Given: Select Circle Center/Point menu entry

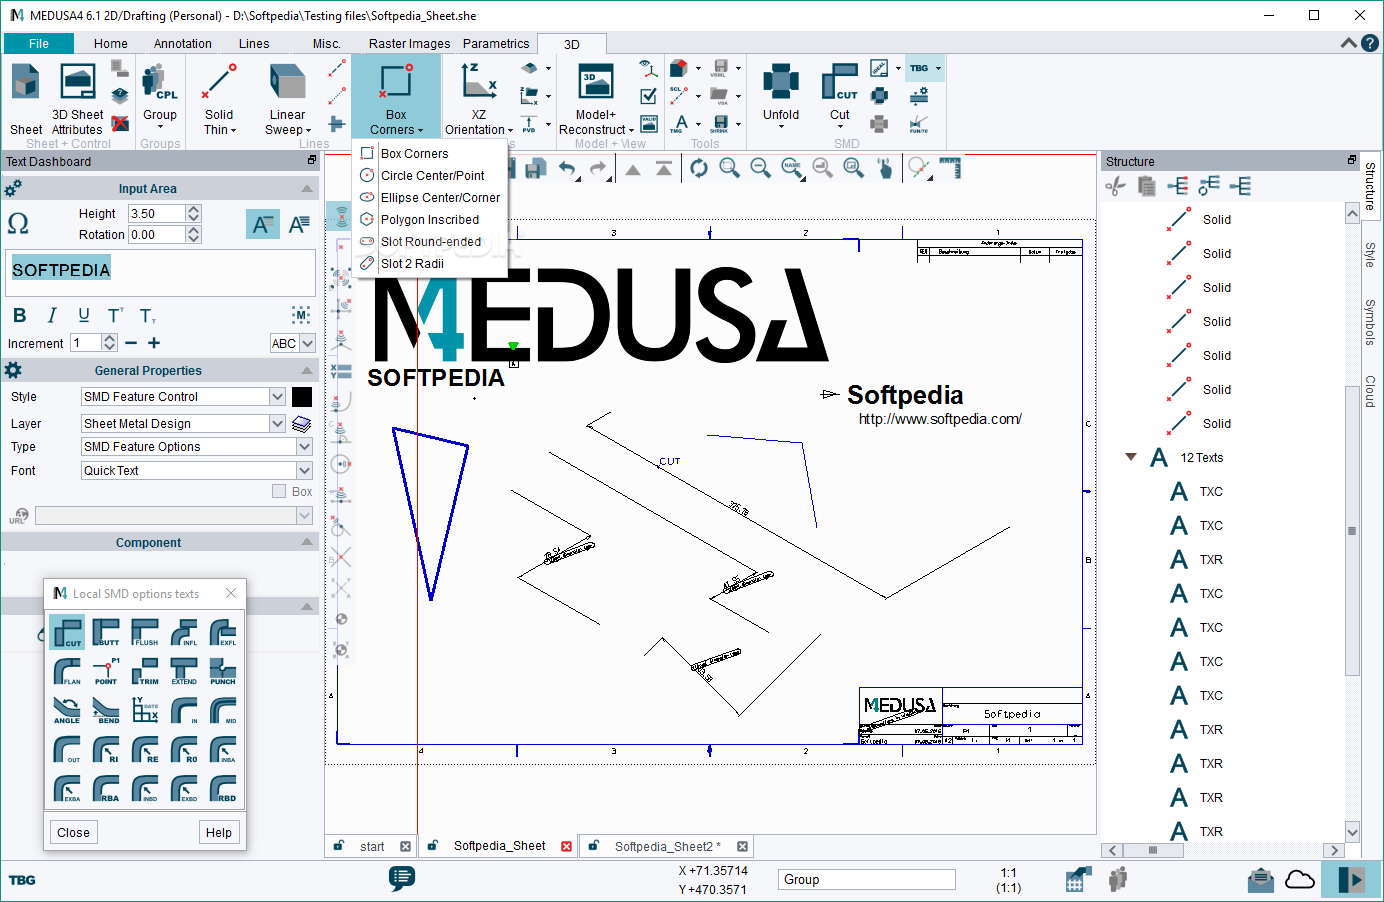Looking at the screenshot, I should pyautogui.click(x=432, y=176).
